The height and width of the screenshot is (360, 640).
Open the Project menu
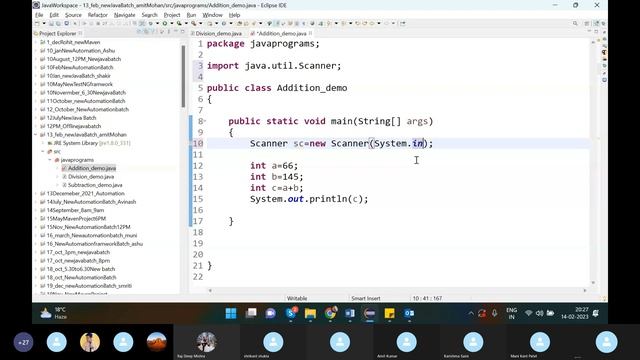tap(172, 15)
